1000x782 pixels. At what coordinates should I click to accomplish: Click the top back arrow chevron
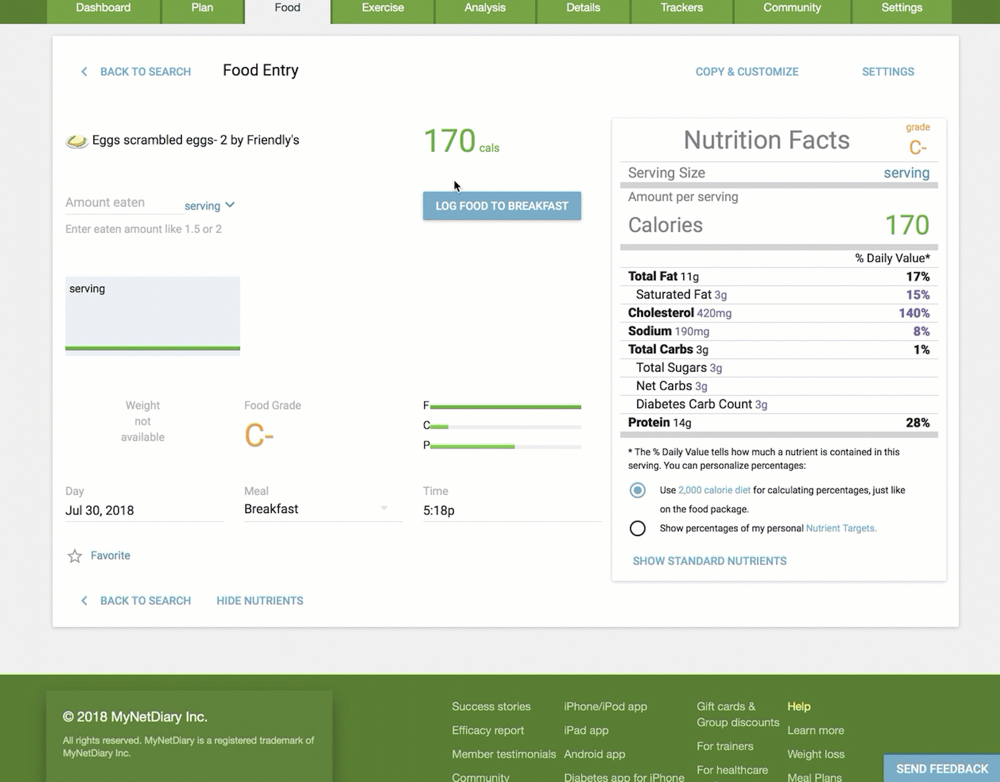84,72
